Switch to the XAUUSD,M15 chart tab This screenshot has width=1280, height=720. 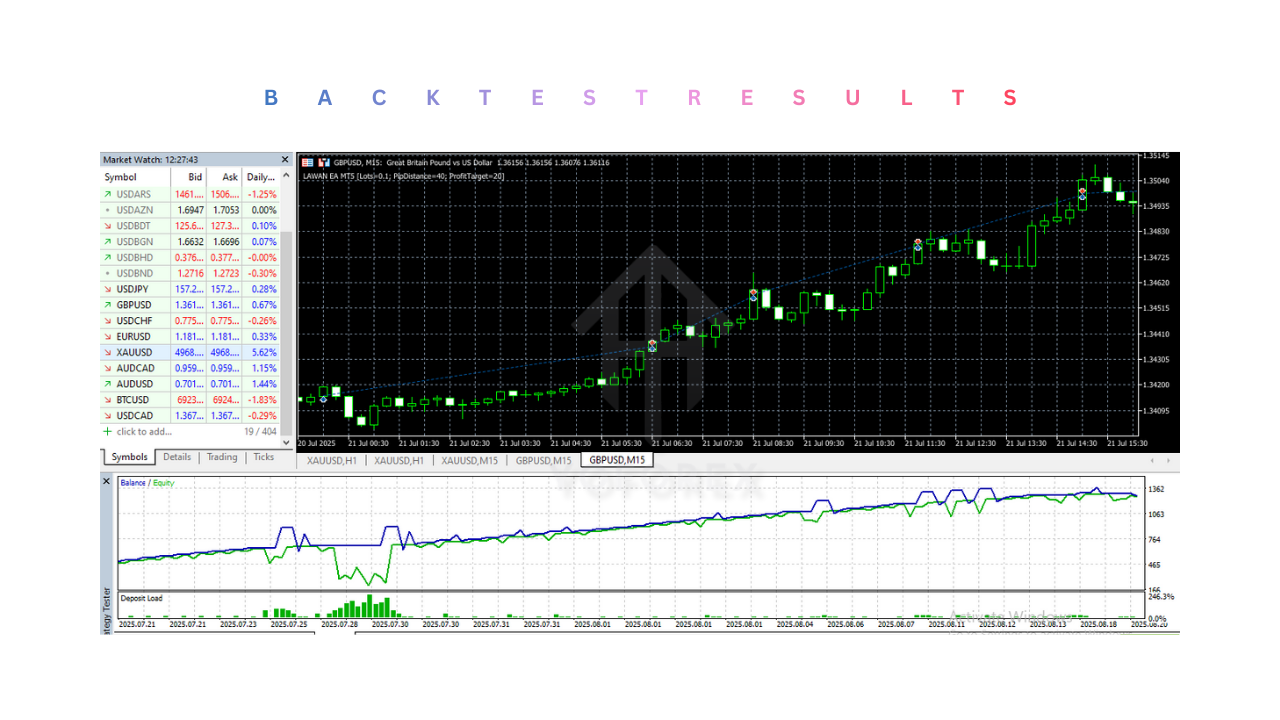[470, 460]
